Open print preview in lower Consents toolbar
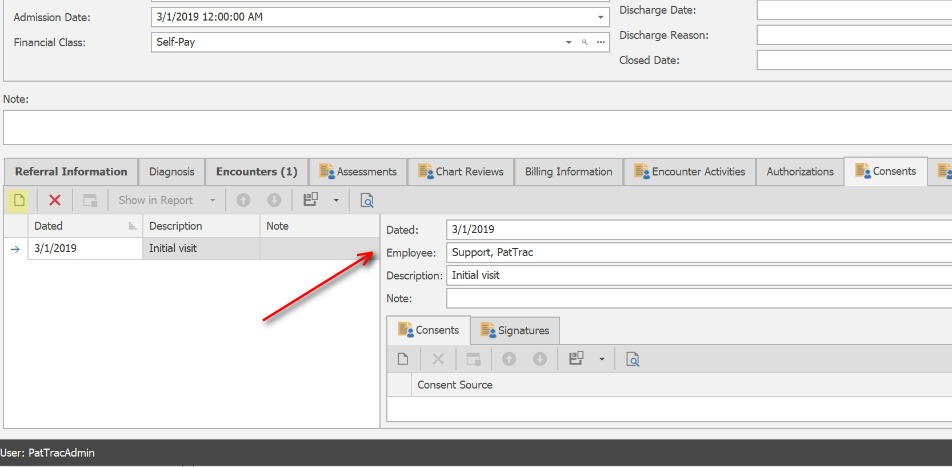 (632, 359)
